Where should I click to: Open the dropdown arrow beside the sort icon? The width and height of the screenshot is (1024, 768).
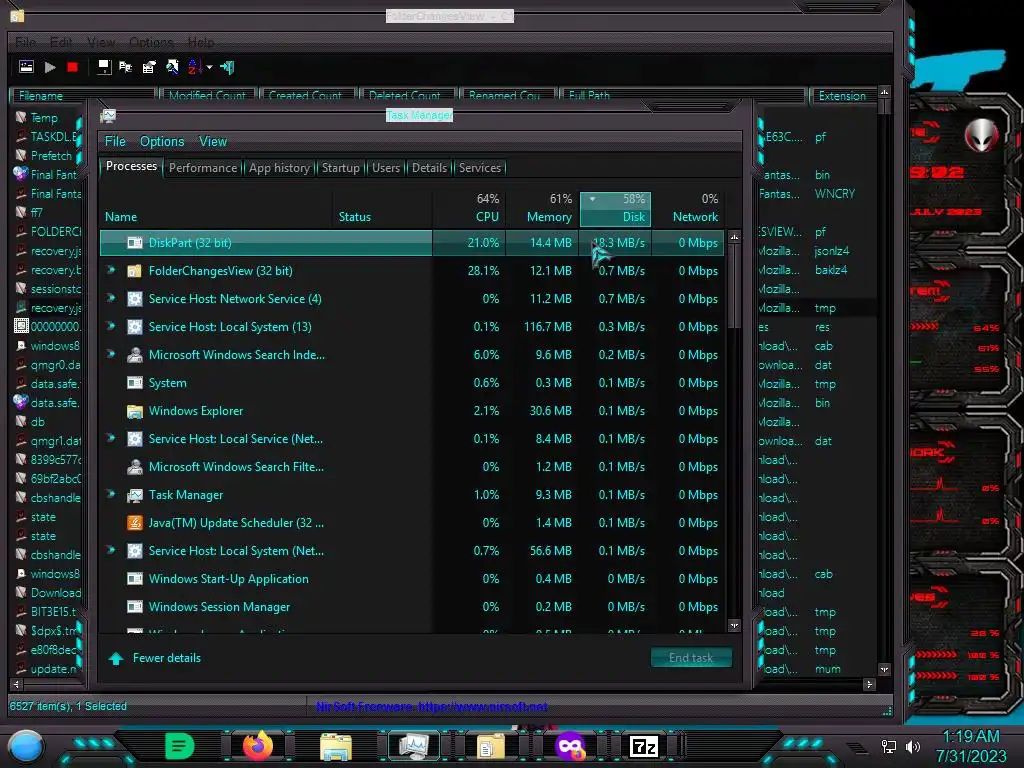[x=209, y=67]
